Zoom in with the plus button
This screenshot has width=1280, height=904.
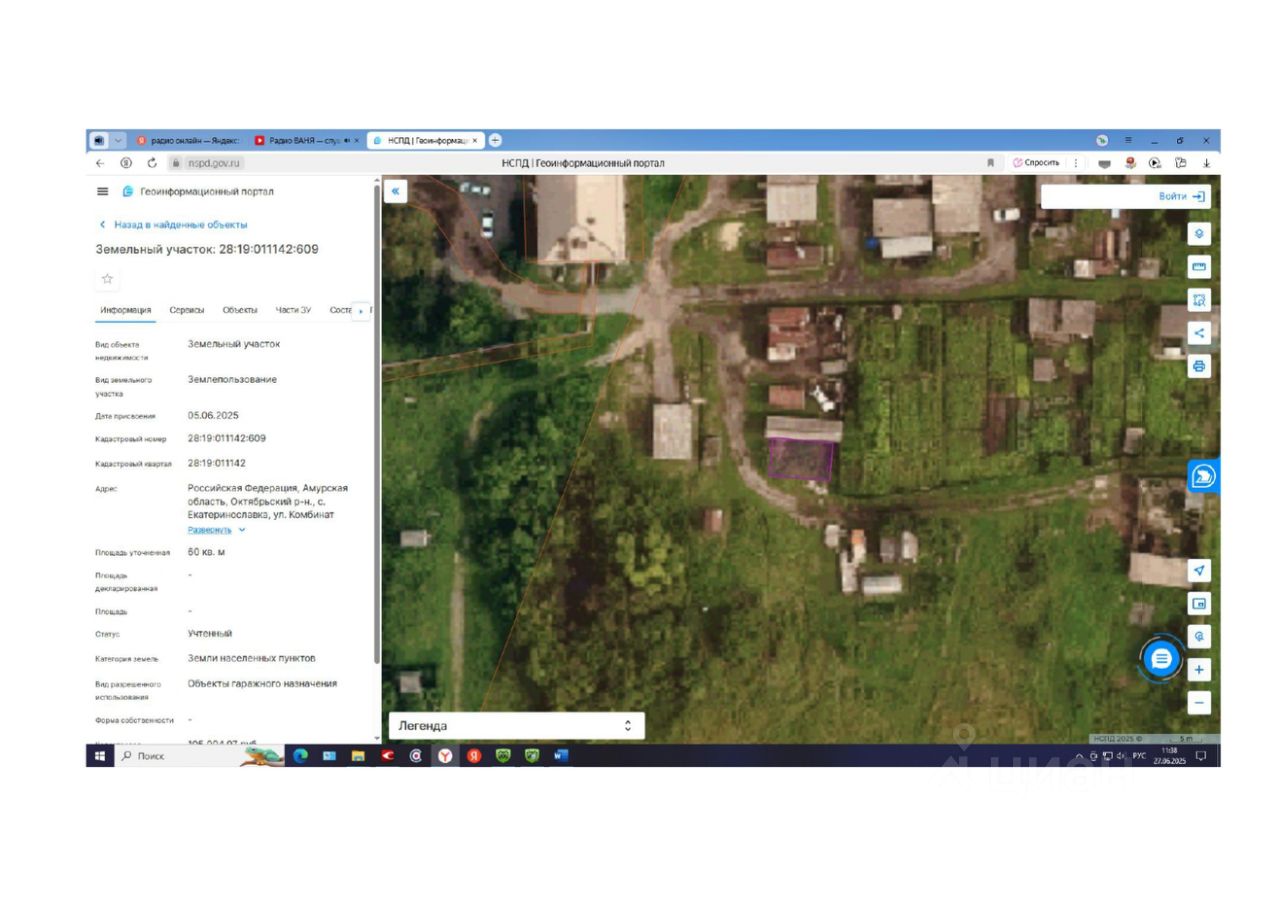point(1199,670)
